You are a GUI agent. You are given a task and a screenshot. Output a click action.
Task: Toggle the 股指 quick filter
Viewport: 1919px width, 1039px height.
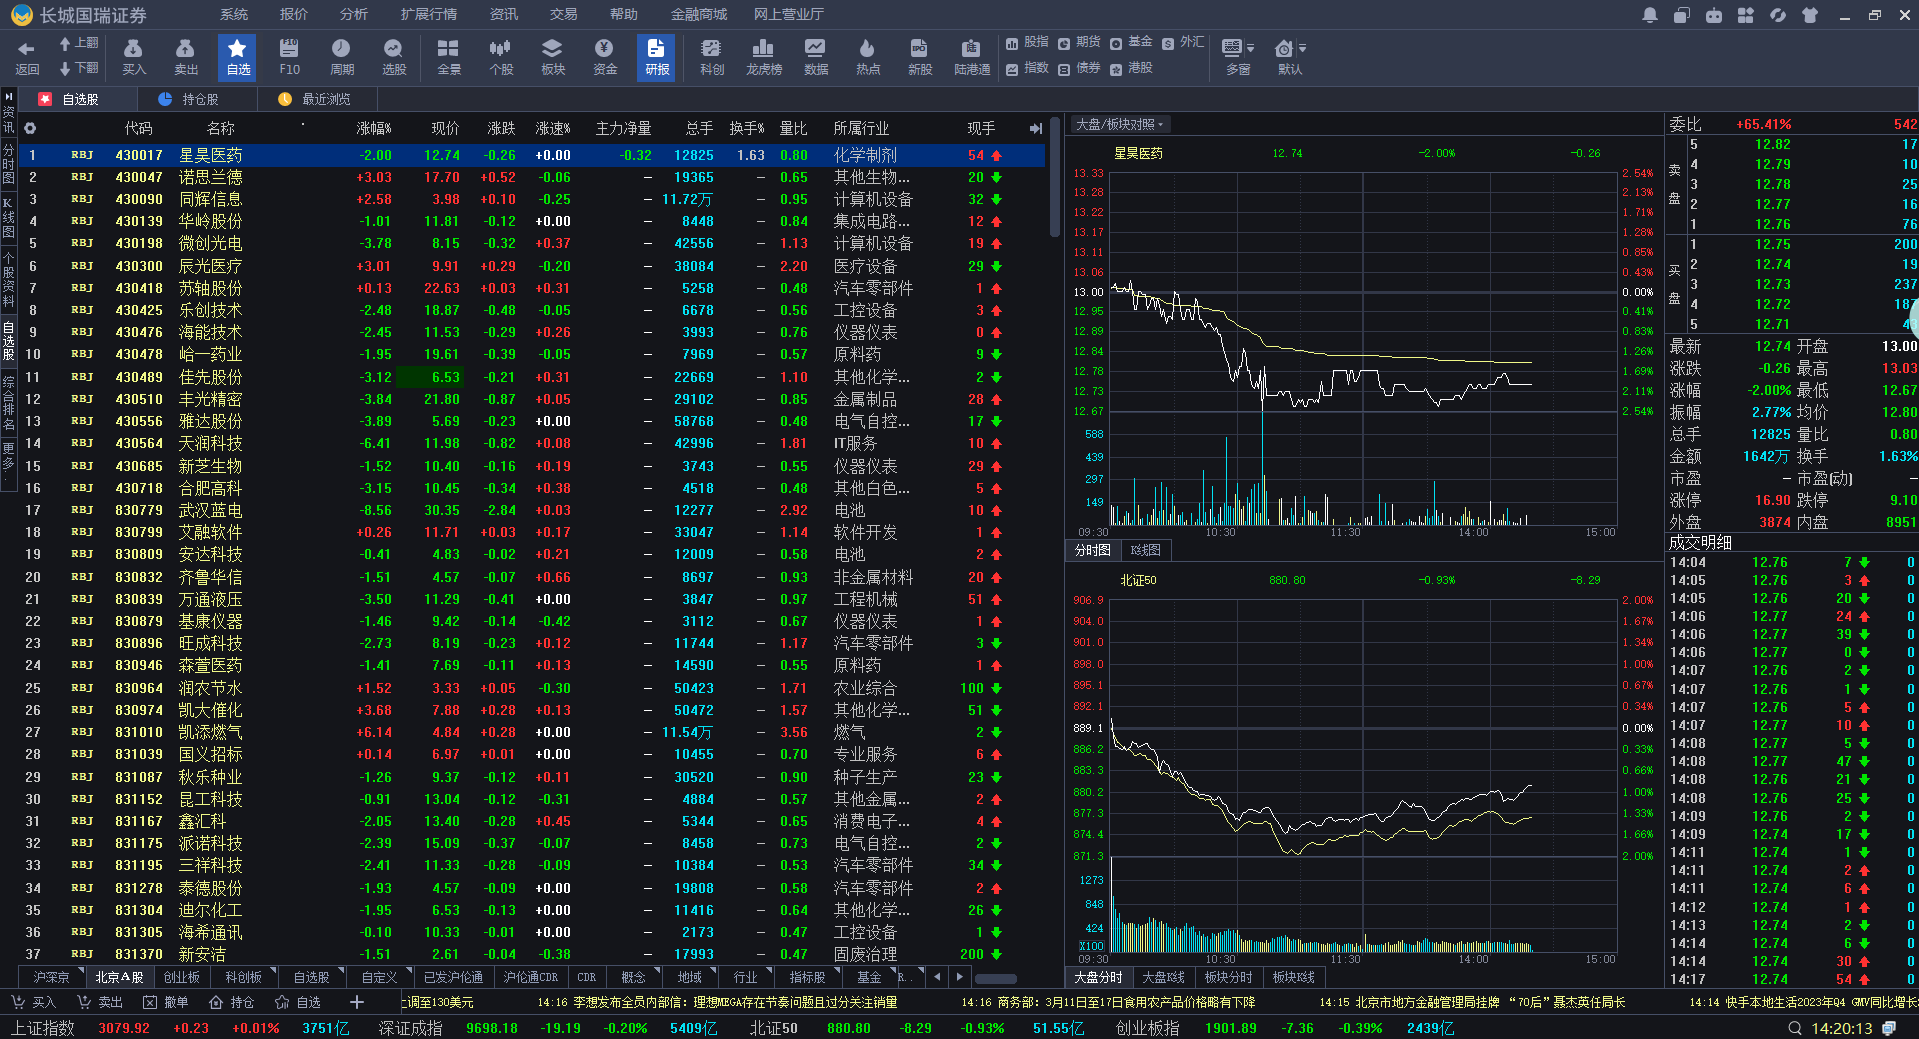coord(1027,42)
